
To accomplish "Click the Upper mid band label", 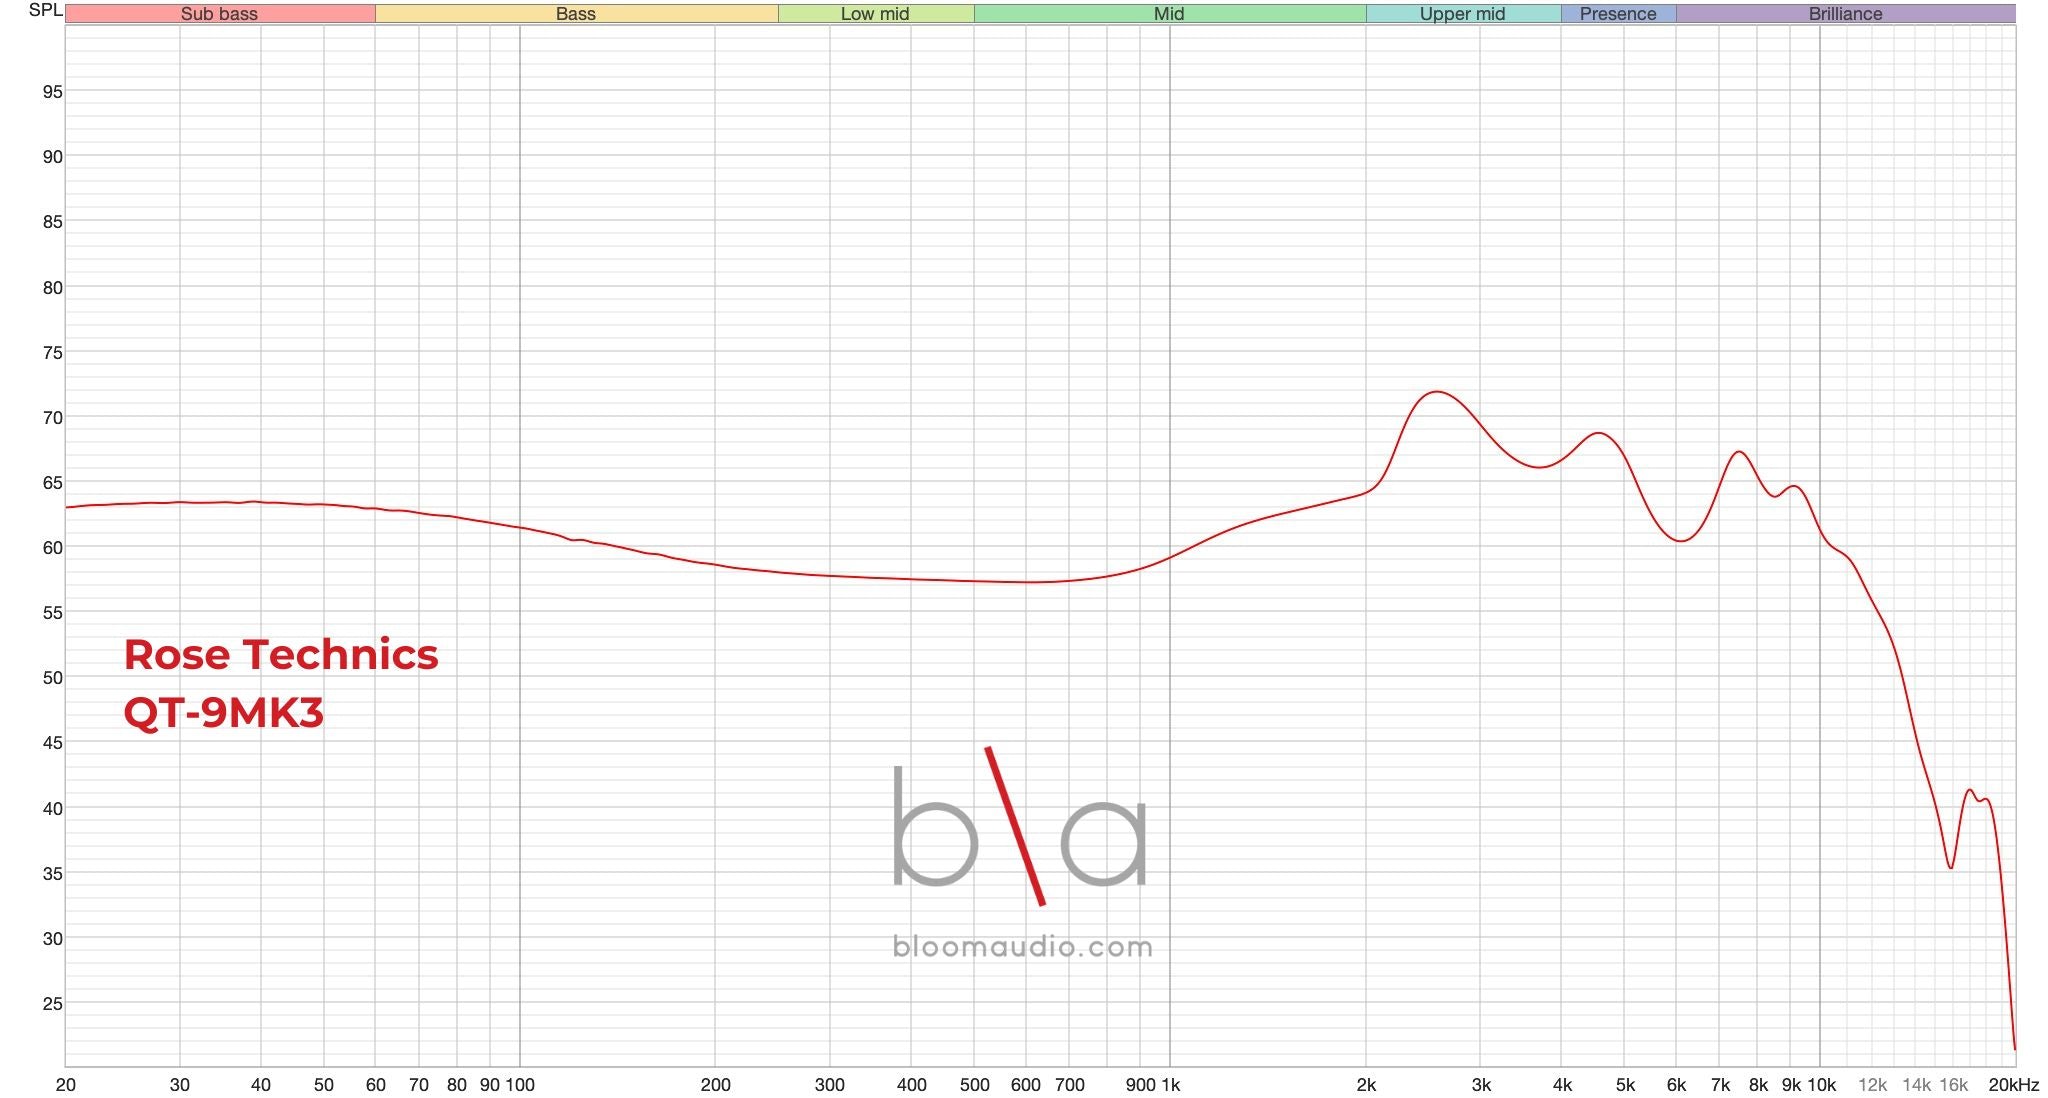I will [x=1462, y=14].
